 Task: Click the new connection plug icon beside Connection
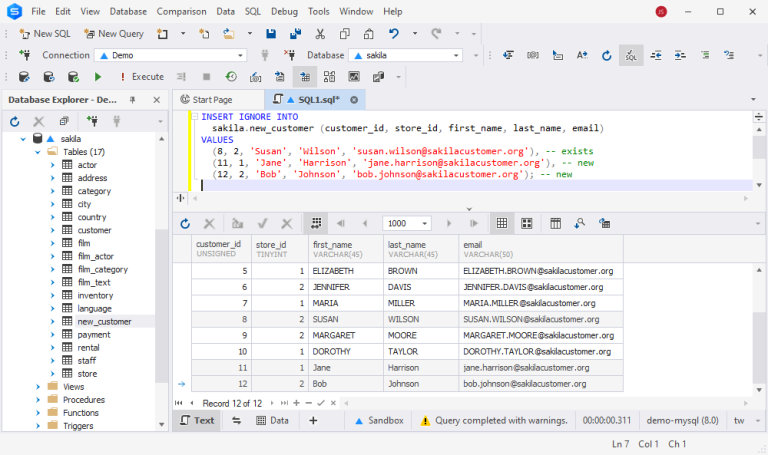click(24, 55)
